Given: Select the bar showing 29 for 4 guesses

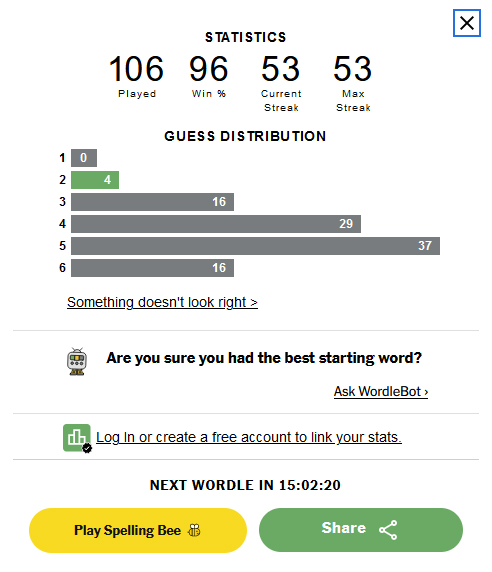Looking at the screenshot, I should coord(216,224).
